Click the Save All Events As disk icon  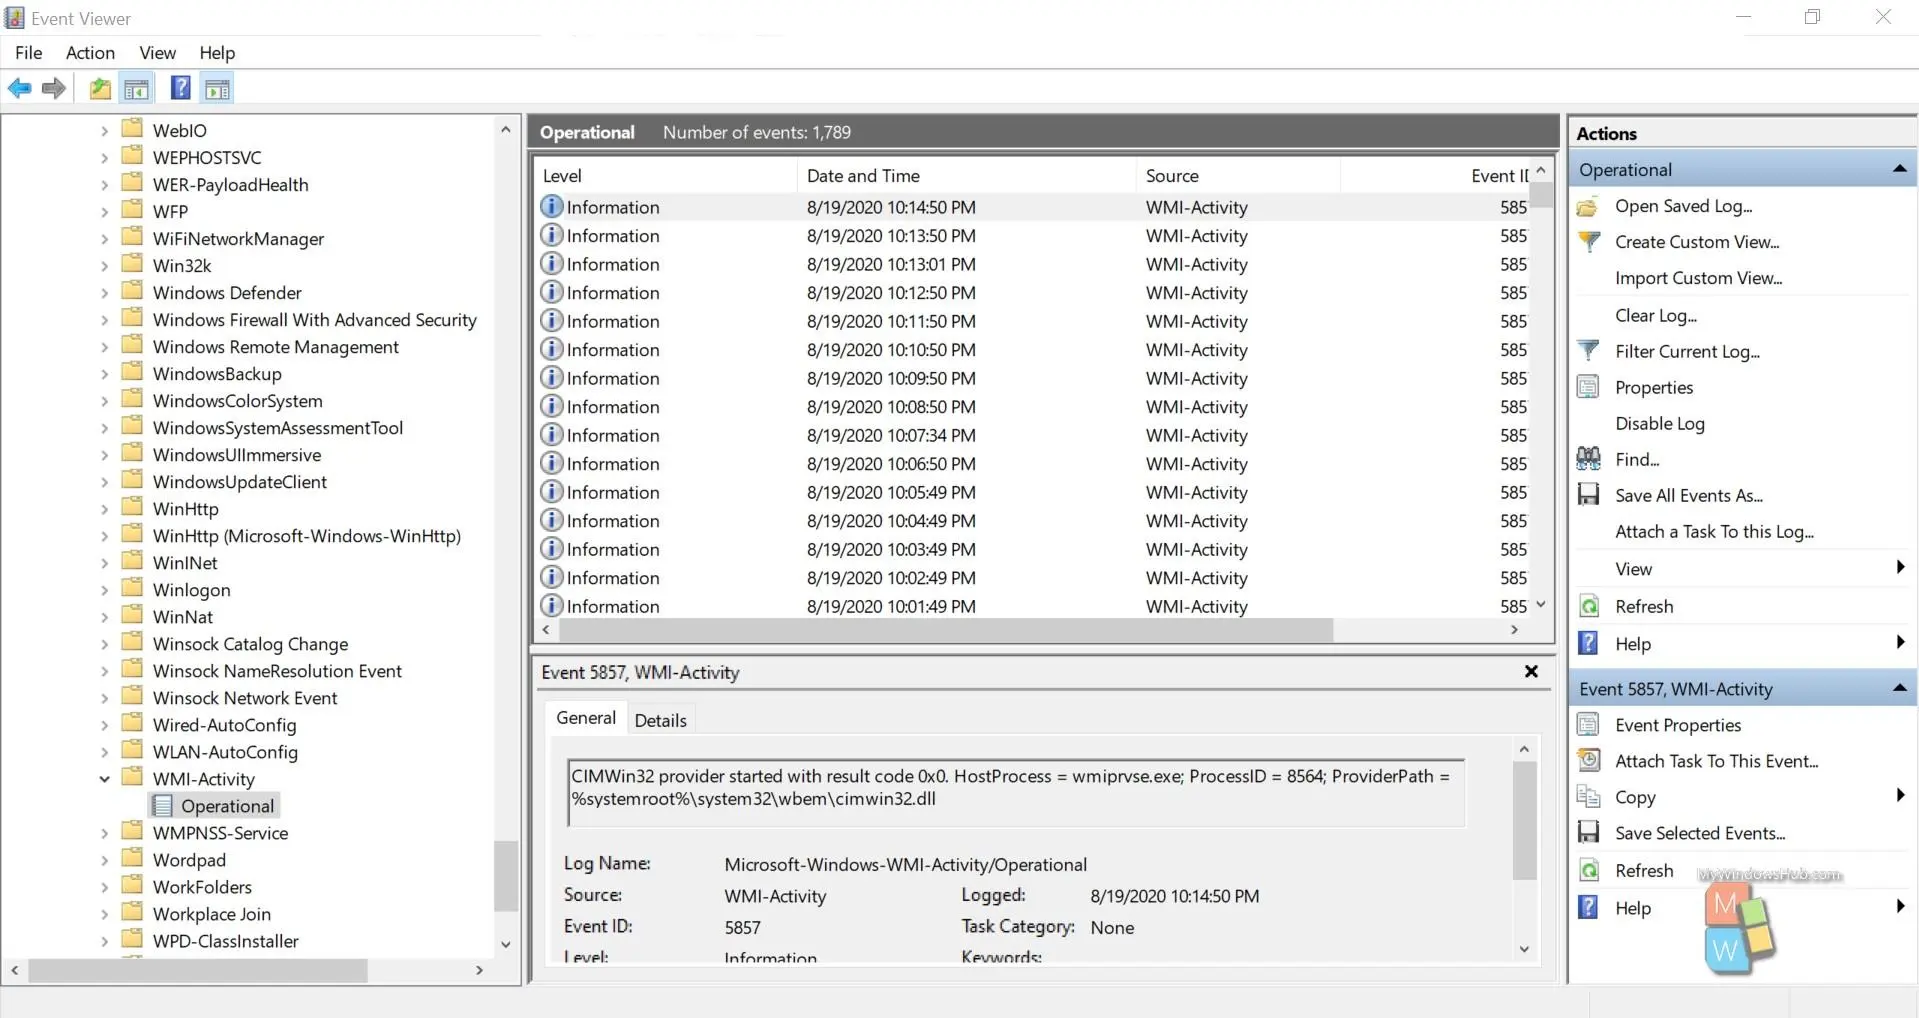(x=1588, y=495)
